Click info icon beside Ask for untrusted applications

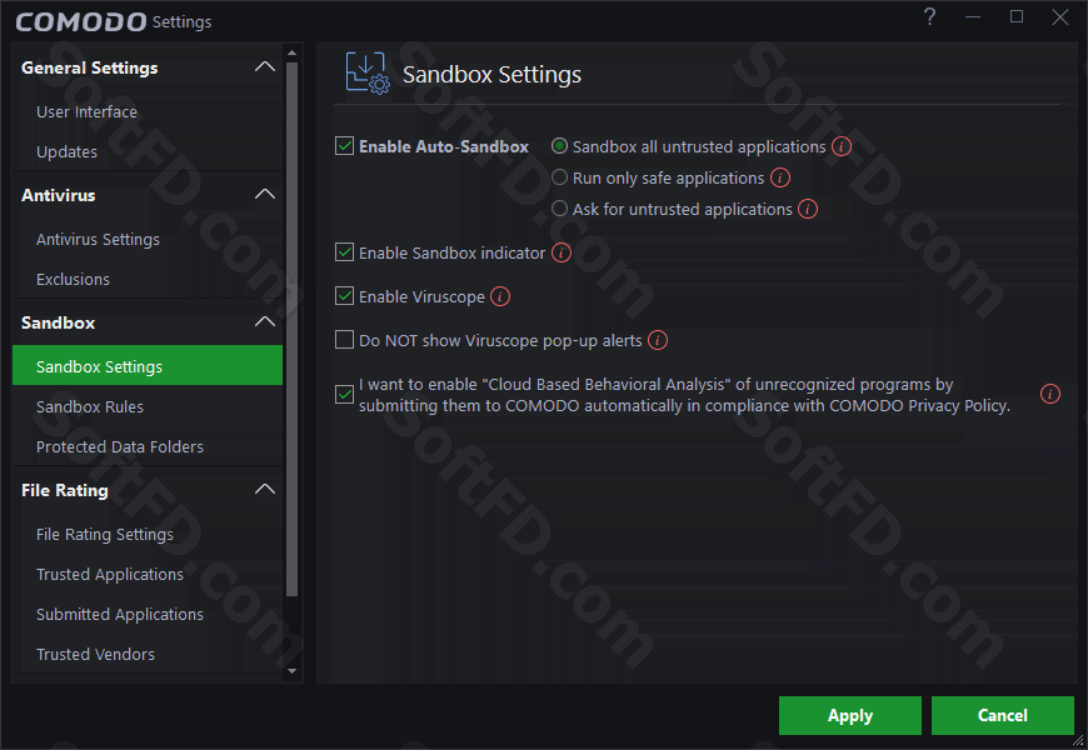(x=808, y=209)
